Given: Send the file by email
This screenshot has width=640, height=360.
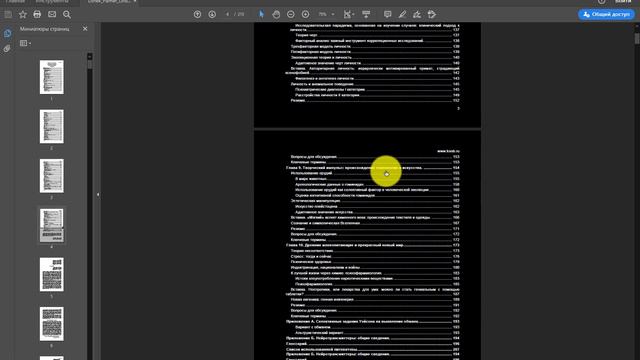Looking at the screenshot, I should 52,14.
